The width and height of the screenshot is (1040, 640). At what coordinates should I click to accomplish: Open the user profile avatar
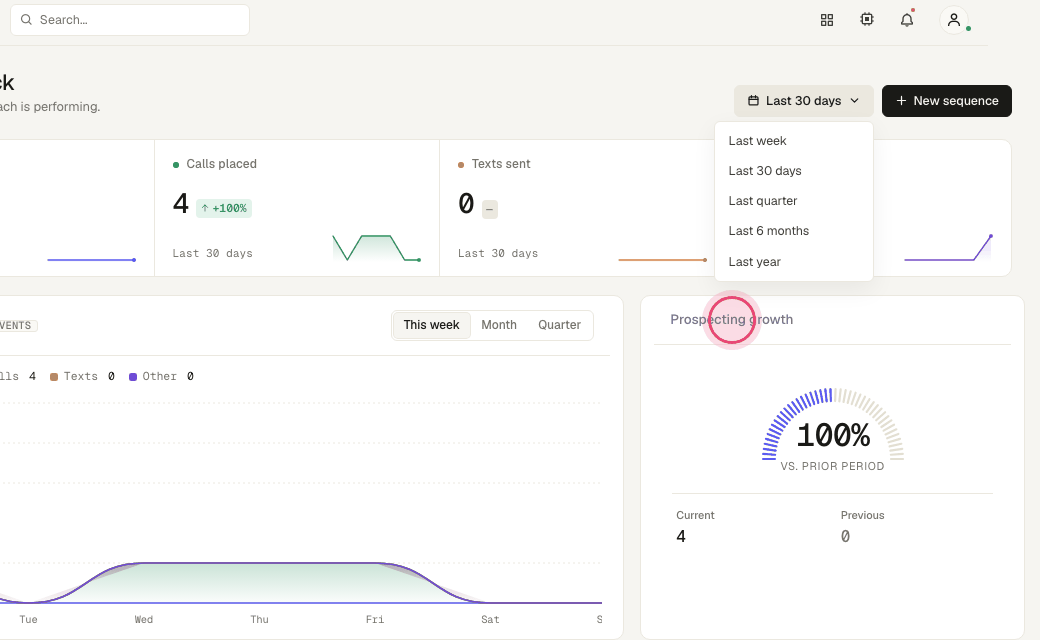tap(954, 20)
